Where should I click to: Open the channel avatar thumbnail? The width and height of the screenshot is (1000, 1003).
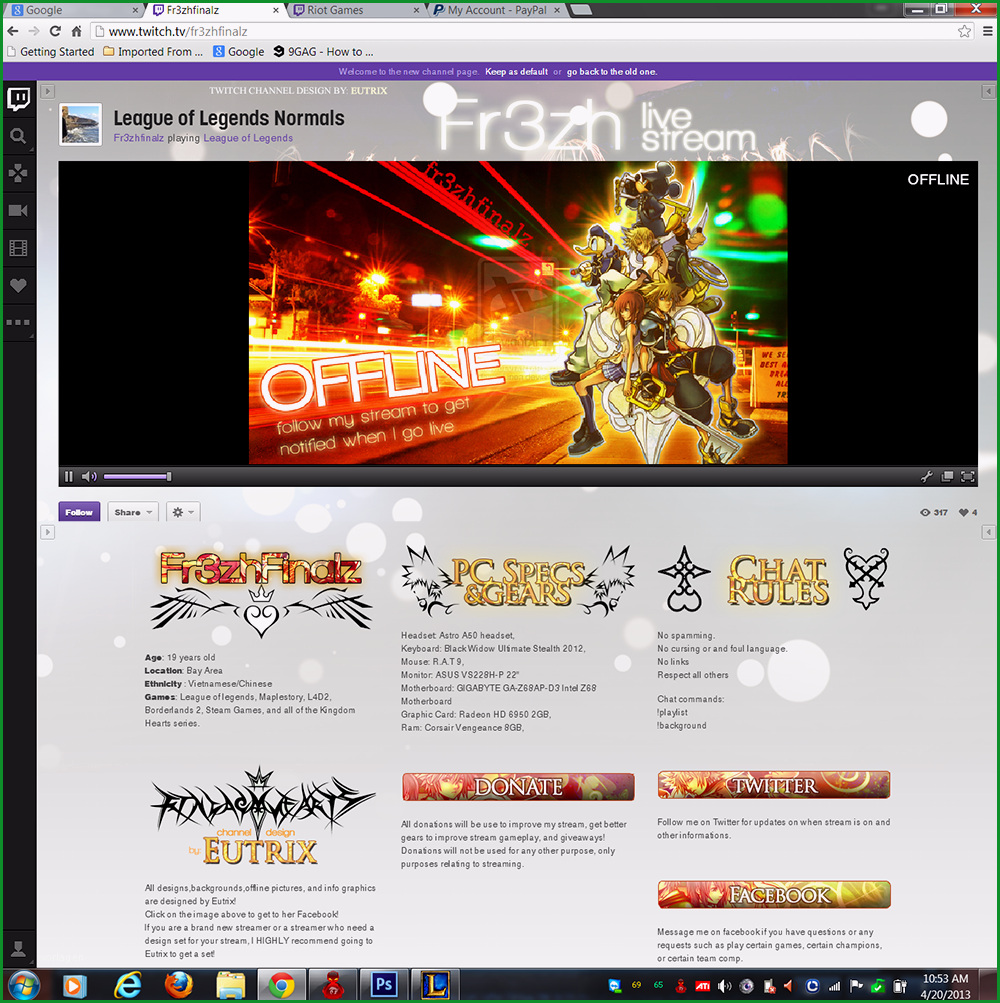[81, 124]
